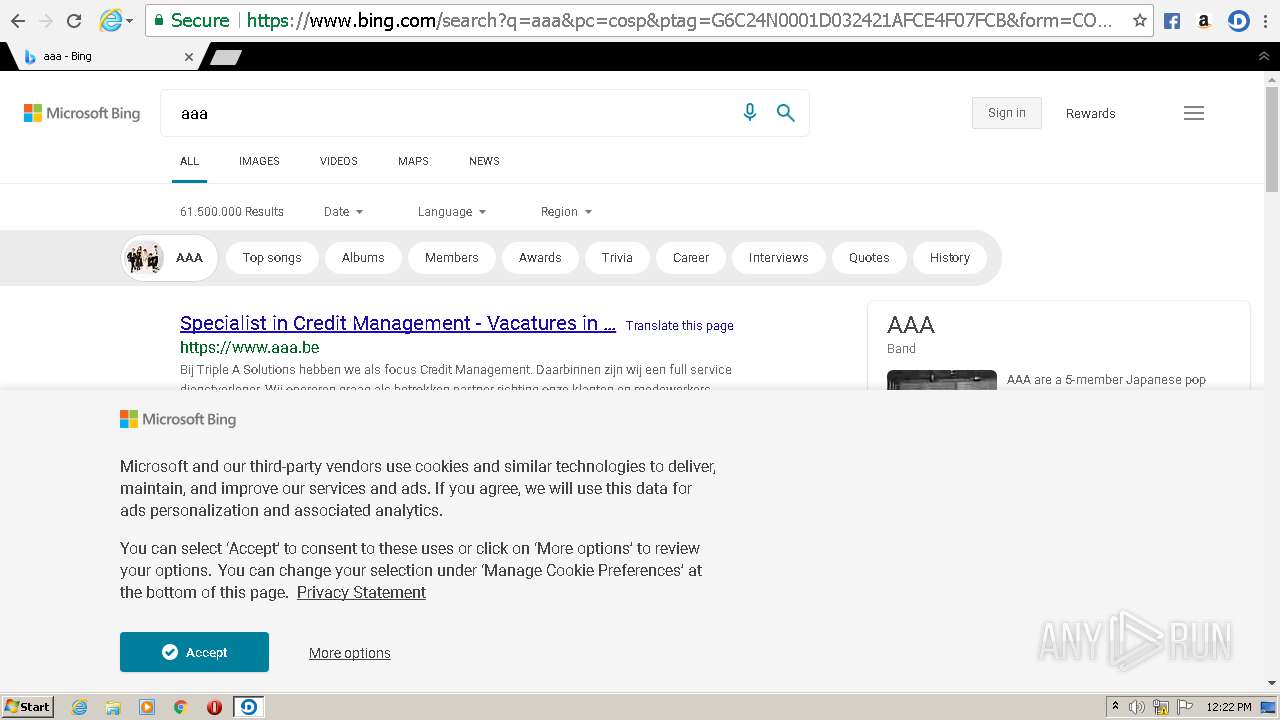1280x720 pixels.
Task: Click the Start button
Action: tap(28, 707)
